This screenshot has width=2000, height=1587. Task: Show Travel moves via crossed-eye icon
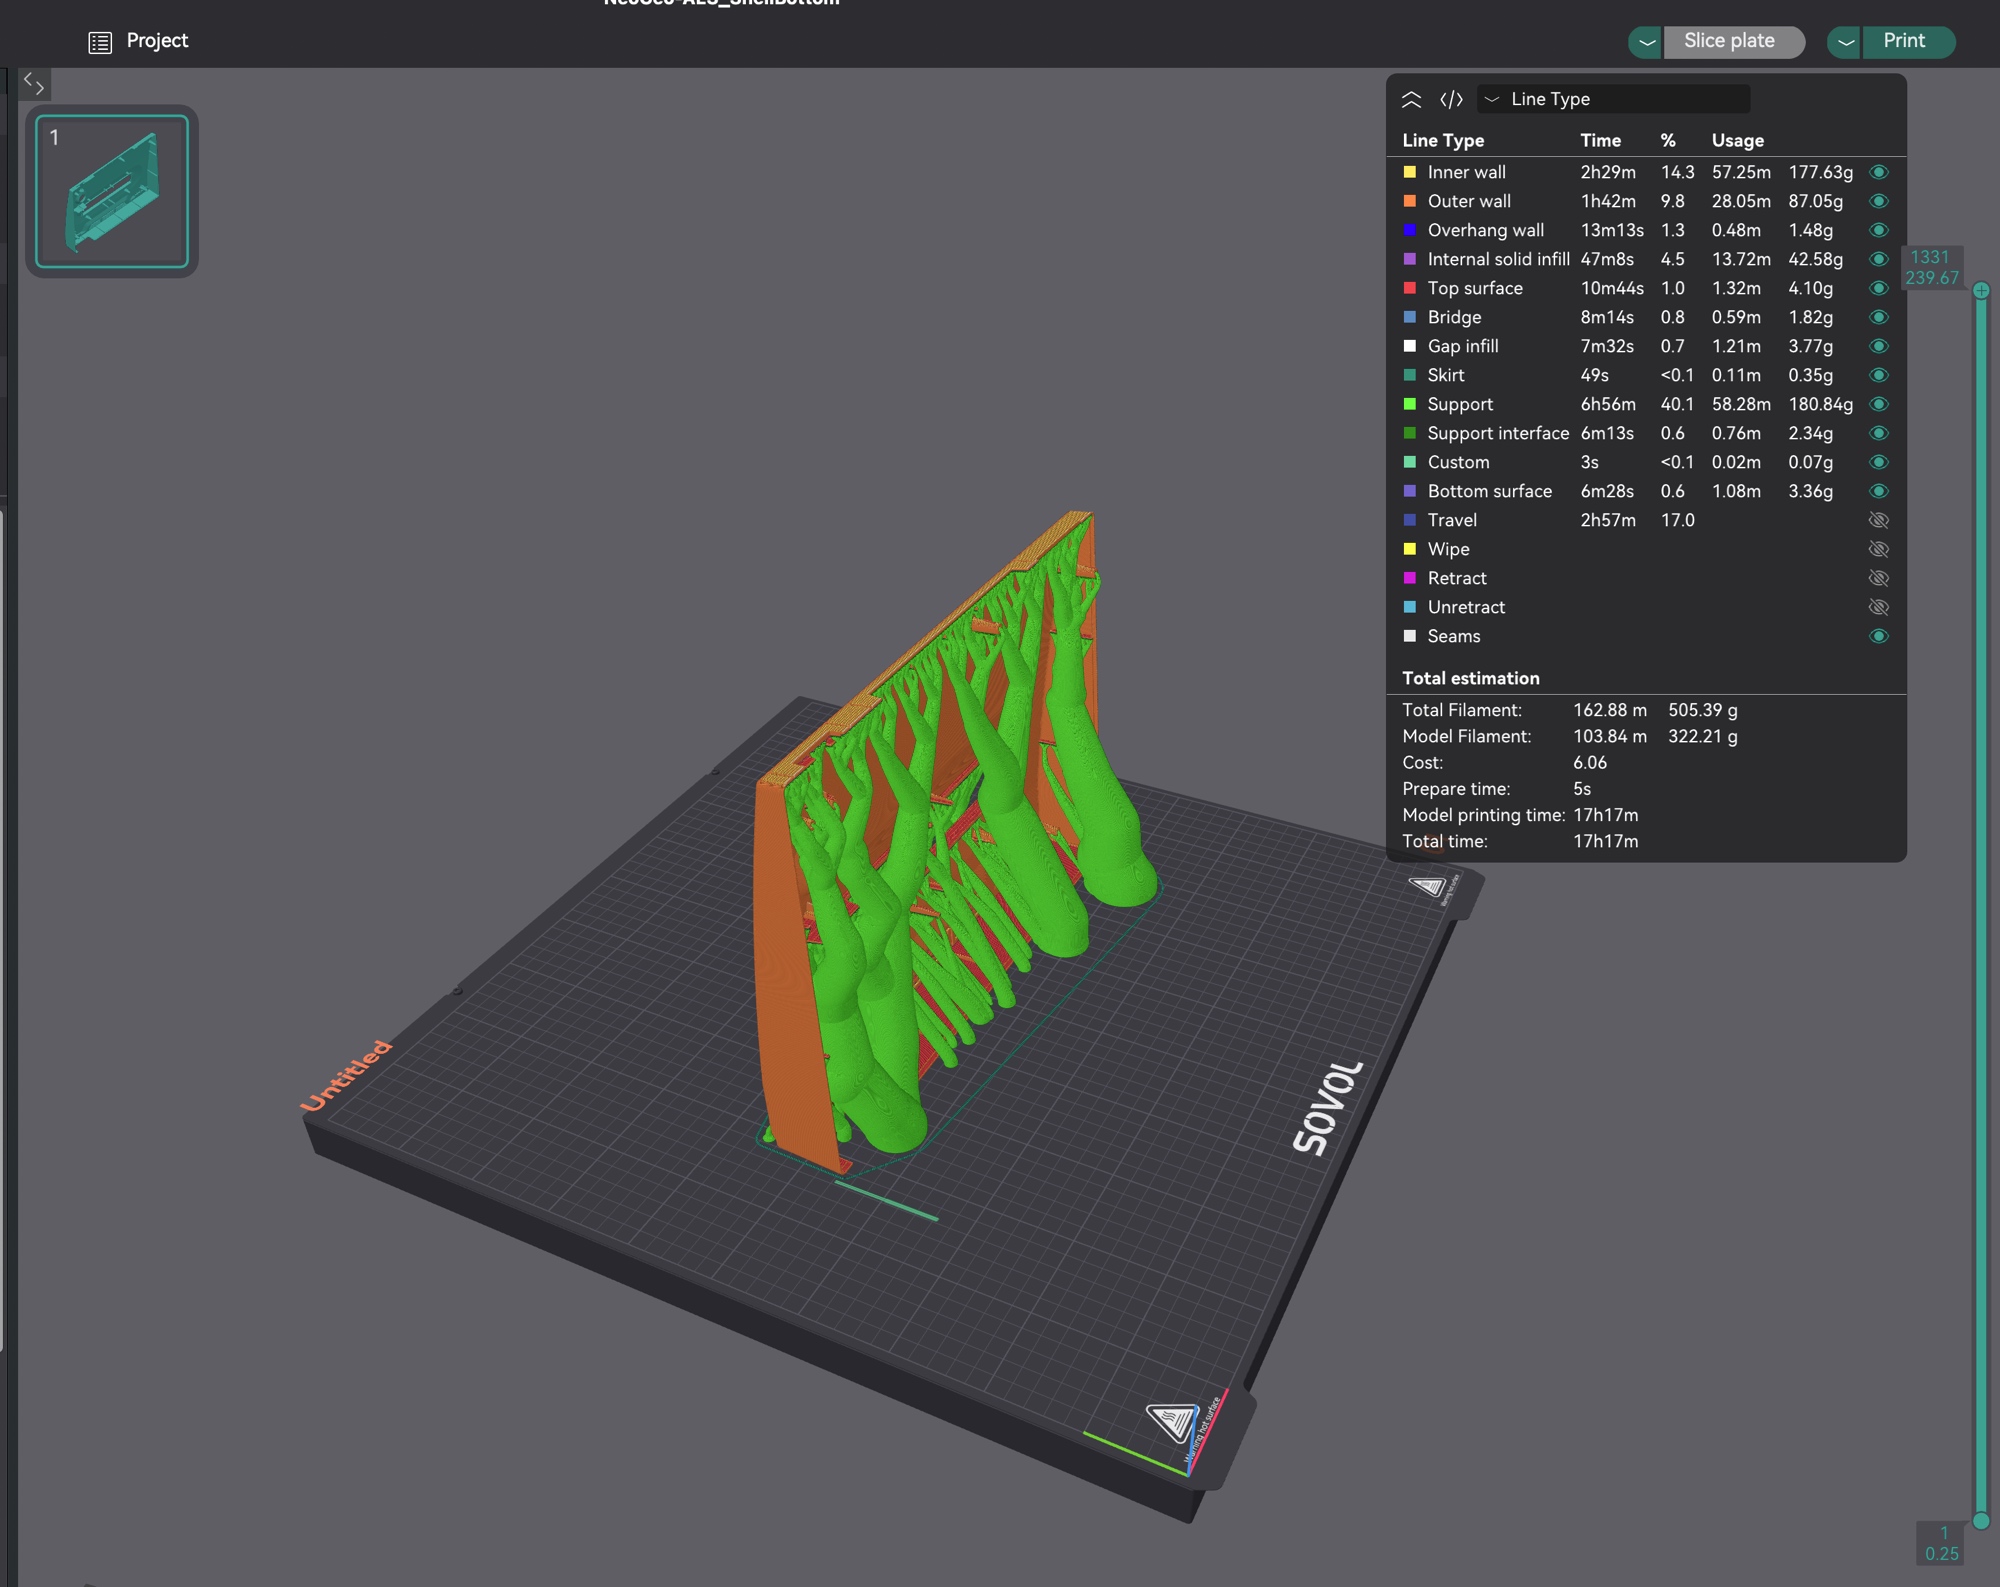1878,520
